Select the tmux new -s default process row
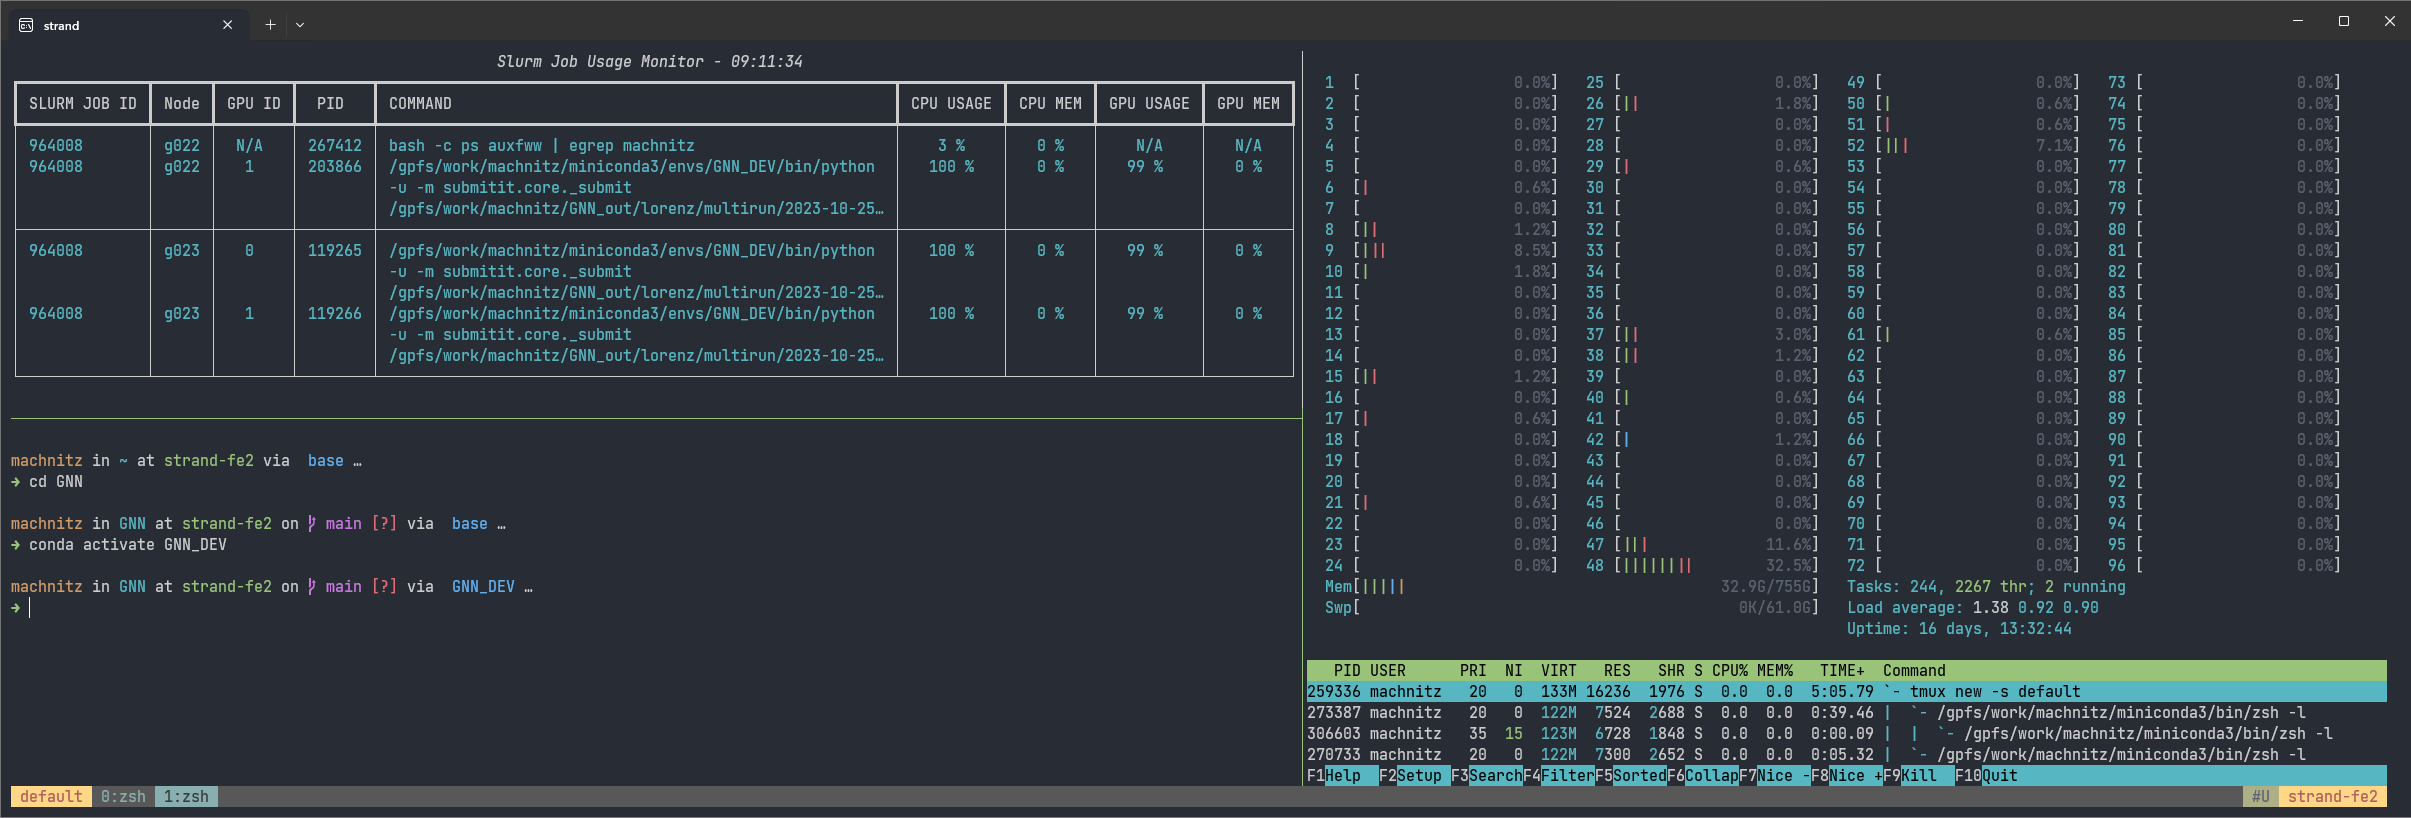This screenshot has width=2411, height=818. coord(1847,692)
